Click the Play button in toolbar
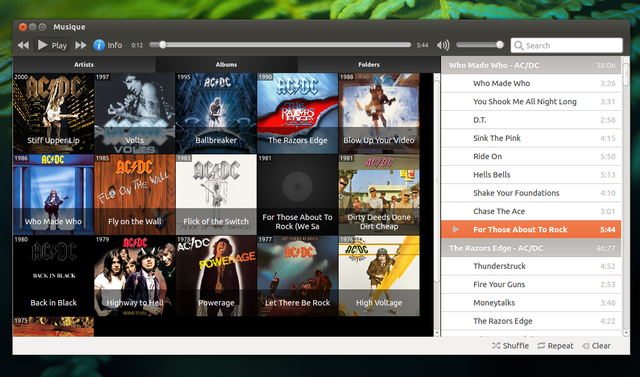Image resolution: width=640 pixels, height=377 pixels. tap(52, 45)
